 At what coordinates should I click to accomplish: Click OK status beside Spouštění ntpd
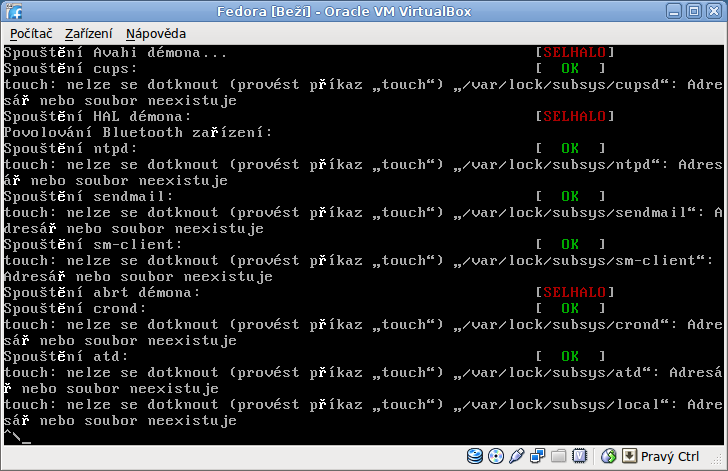tap(570, 148)
